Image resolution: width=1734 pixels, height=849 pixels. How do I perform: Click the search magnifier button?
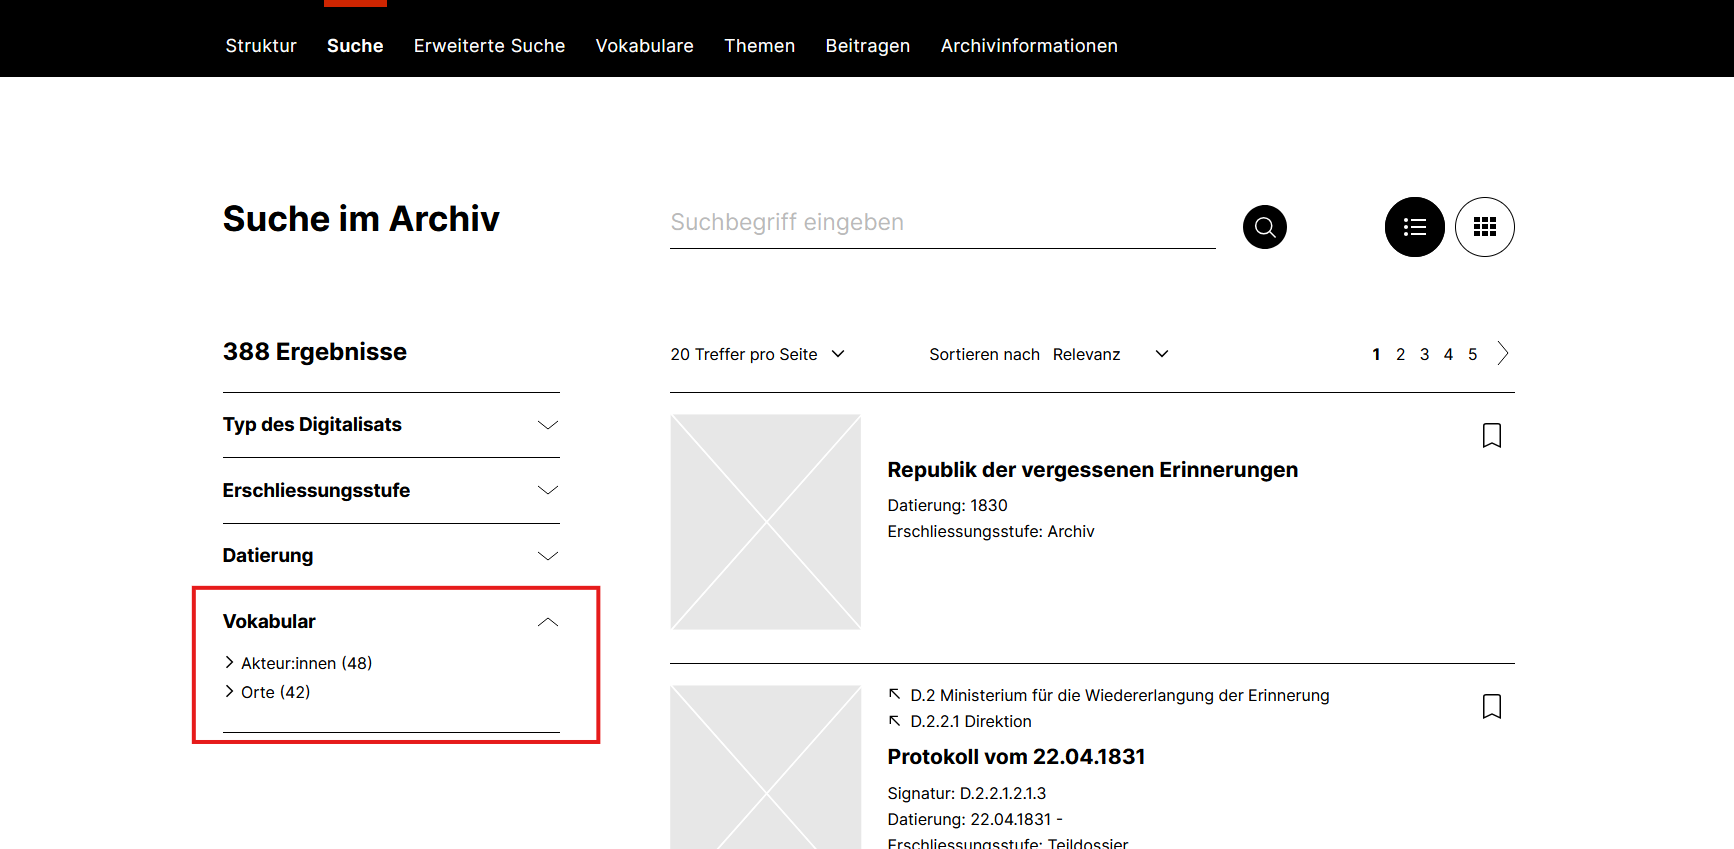click(x=1264, y=227)
